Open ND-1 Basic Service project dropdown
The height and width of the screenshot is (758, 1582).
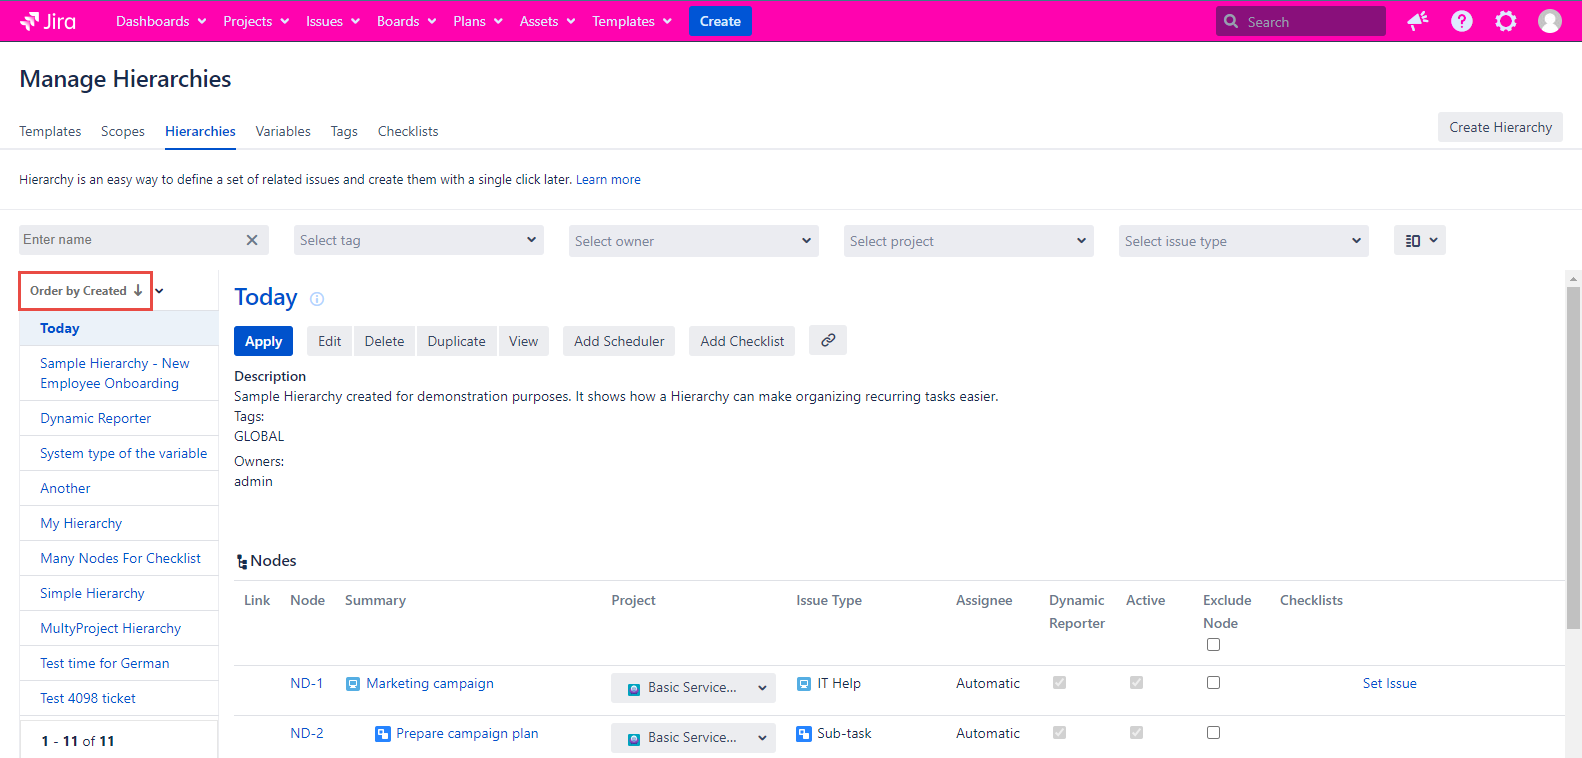coord(693,688)
